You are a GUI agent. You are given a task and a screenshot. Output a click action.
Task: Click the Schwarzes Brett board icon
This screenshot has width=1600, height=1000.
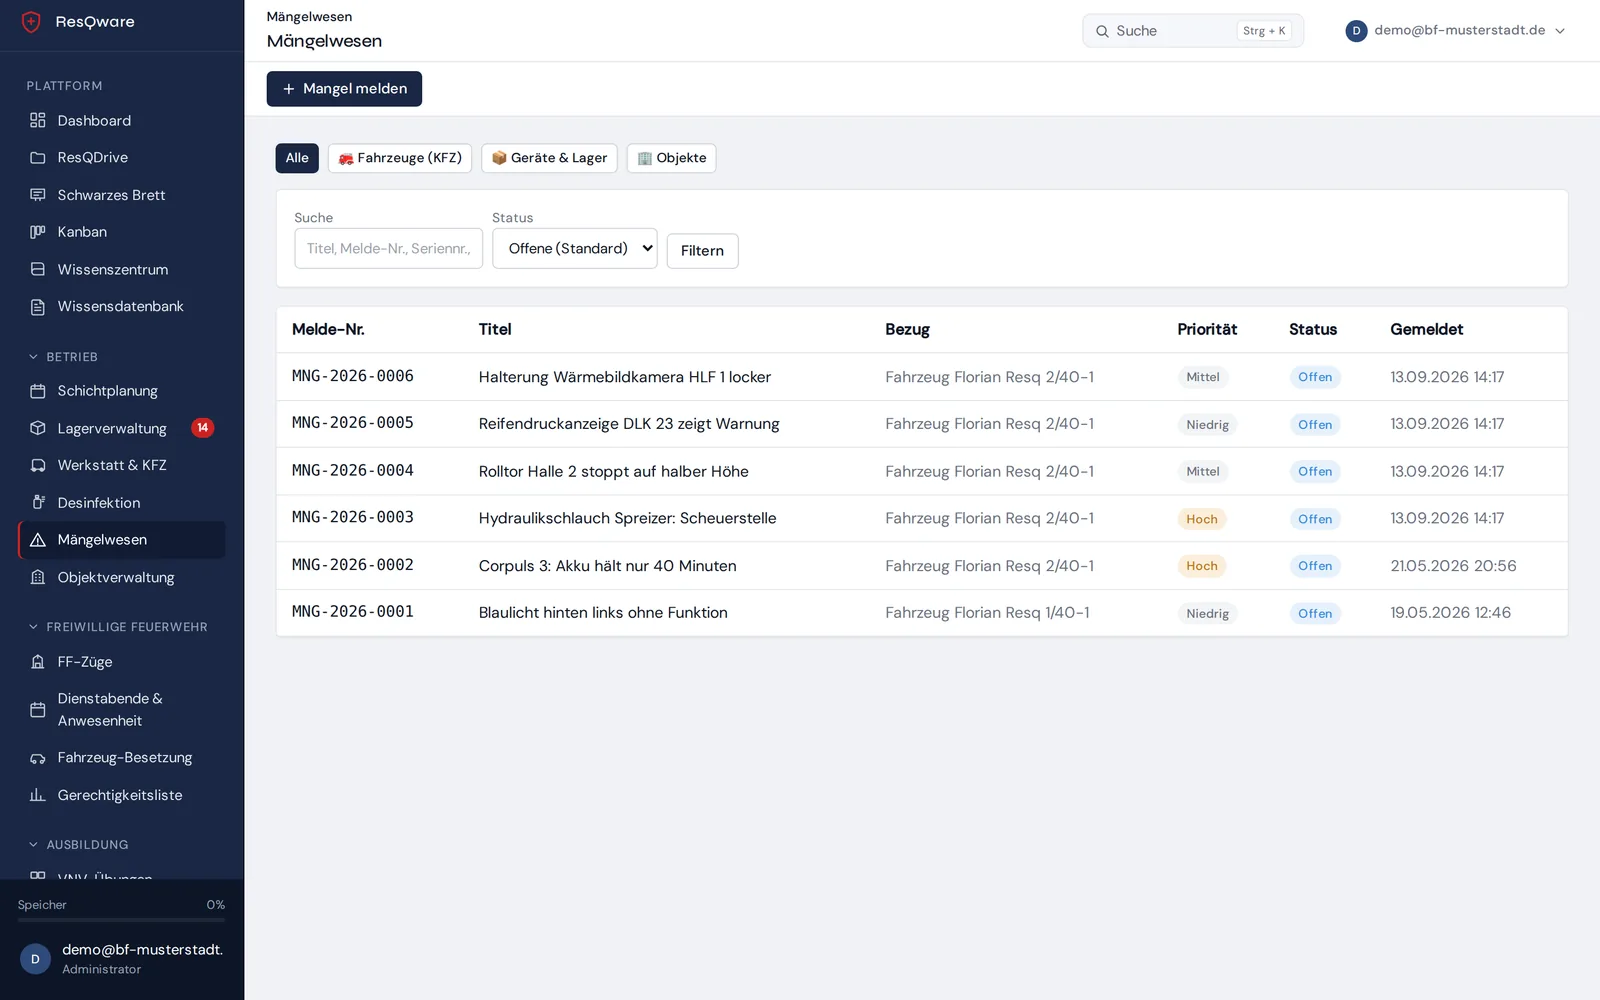point(38,195)
